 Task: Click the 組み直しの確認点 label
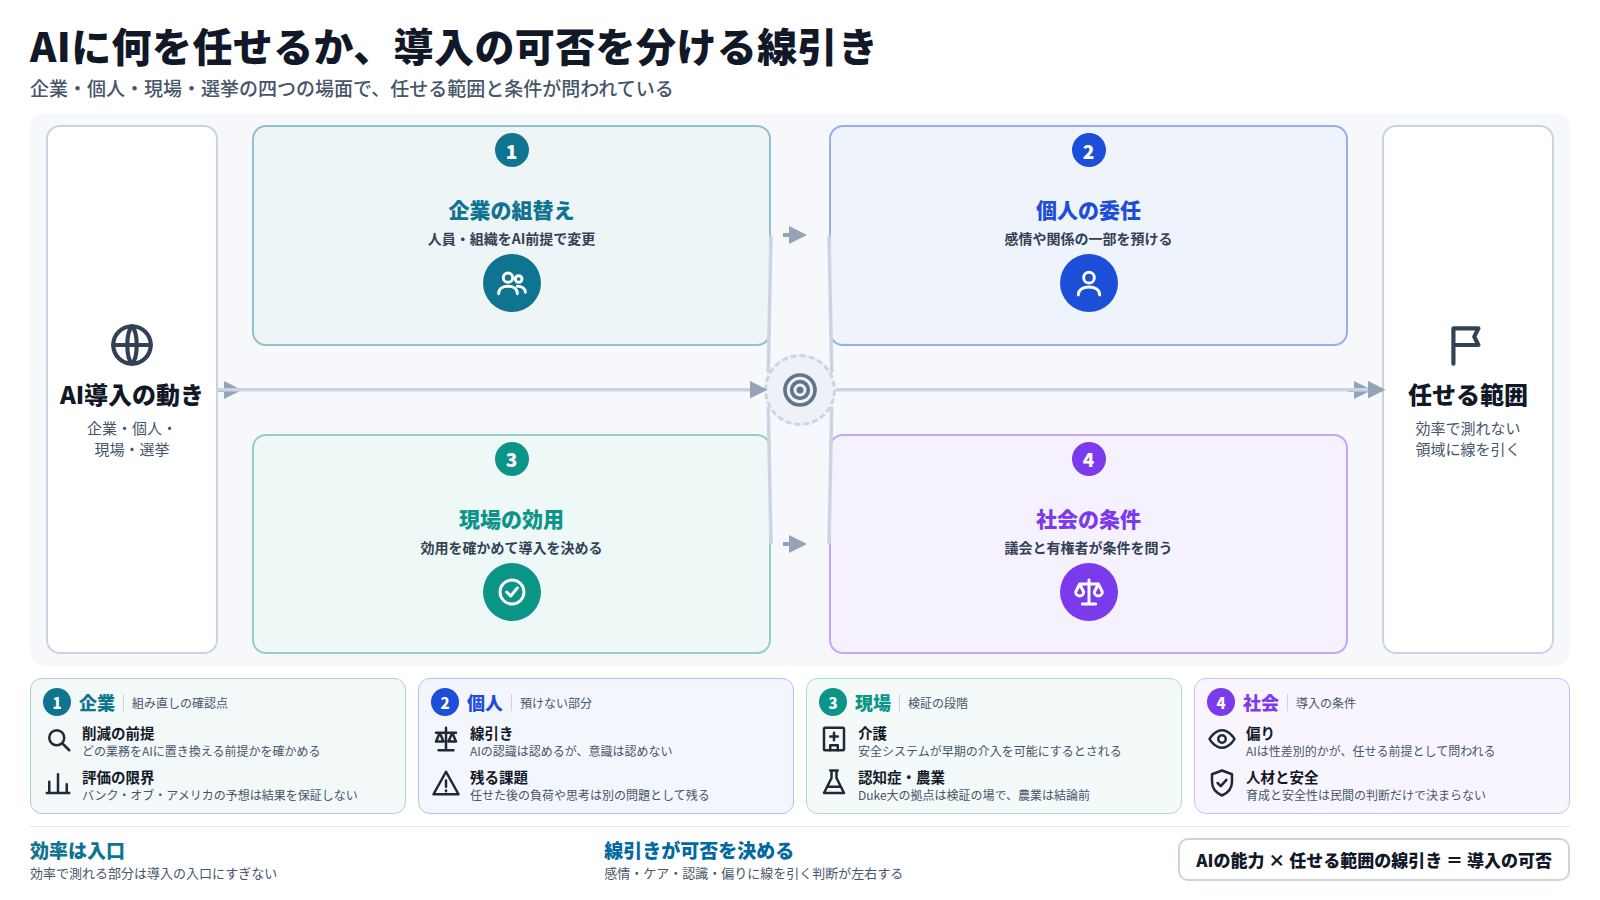pyautogui.click(x=180, y=704)
